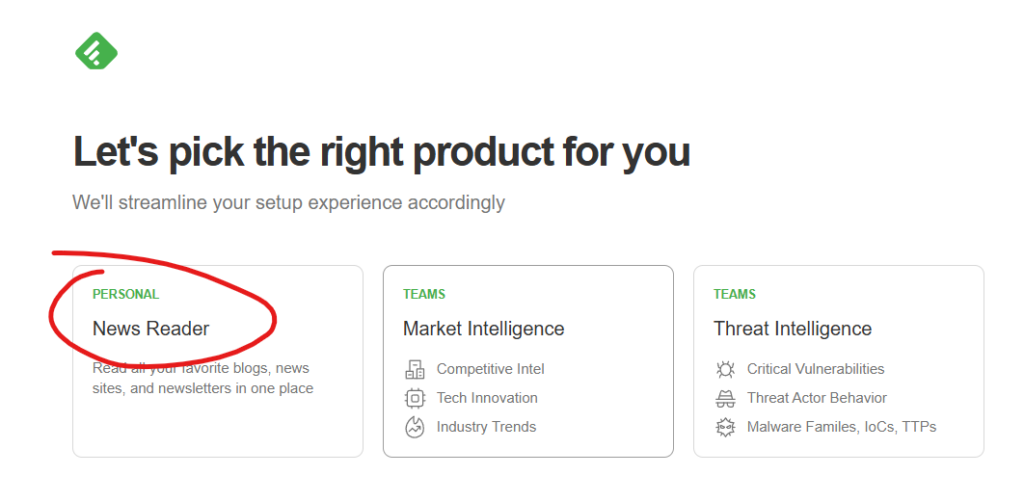Click the Threat Actor Behavior text
The height and width of the screenshot is (502, 1024).
click(x=817, y=398)
